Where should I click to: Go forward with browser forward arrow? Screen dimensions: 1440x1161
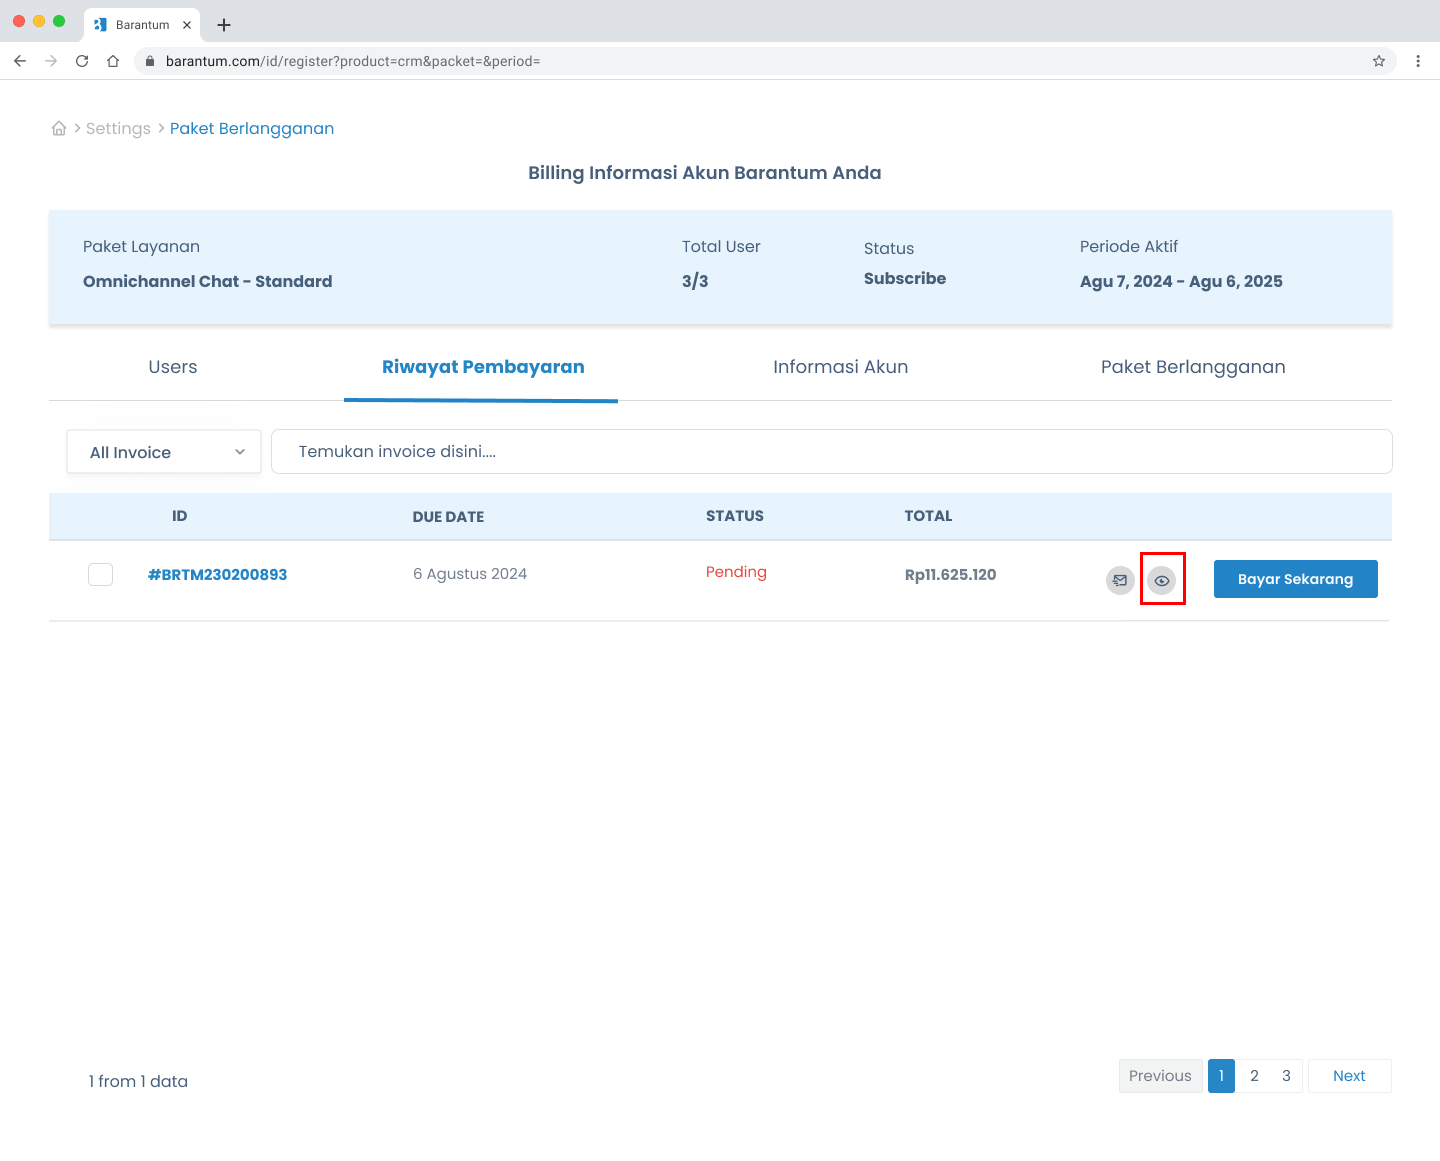pyautogui.click(x=51, y=61)
